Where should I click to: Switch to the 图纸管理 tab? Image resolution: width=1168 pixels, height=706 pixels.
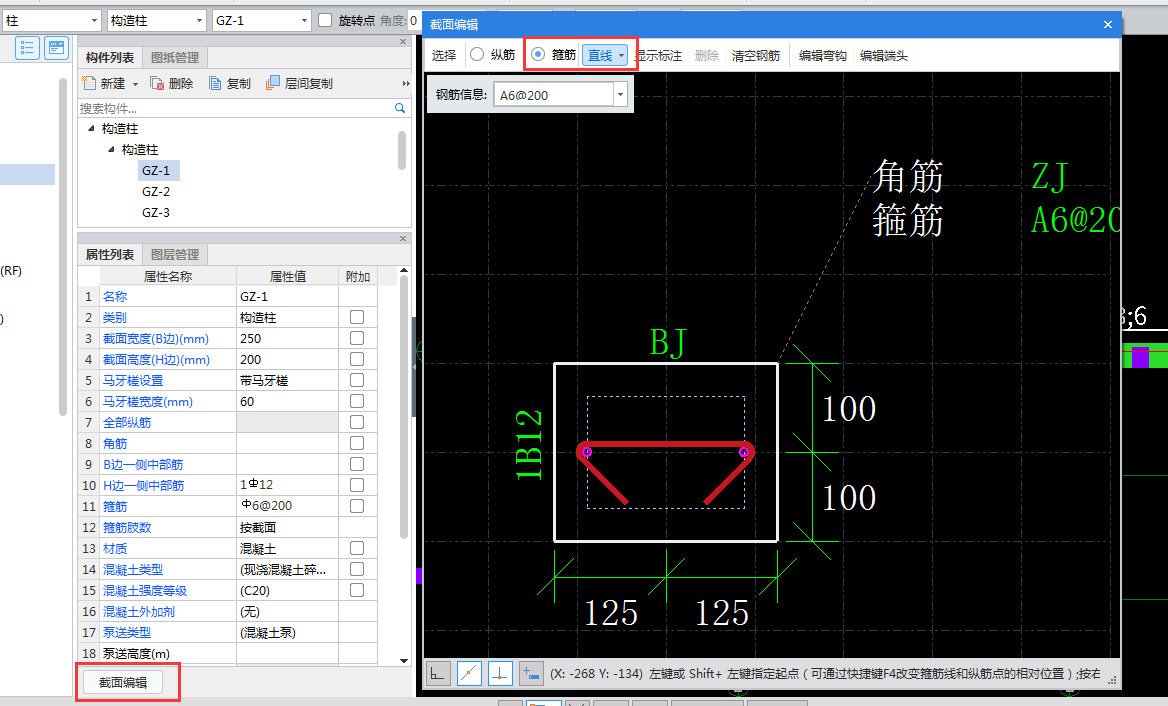pos(175,57)
